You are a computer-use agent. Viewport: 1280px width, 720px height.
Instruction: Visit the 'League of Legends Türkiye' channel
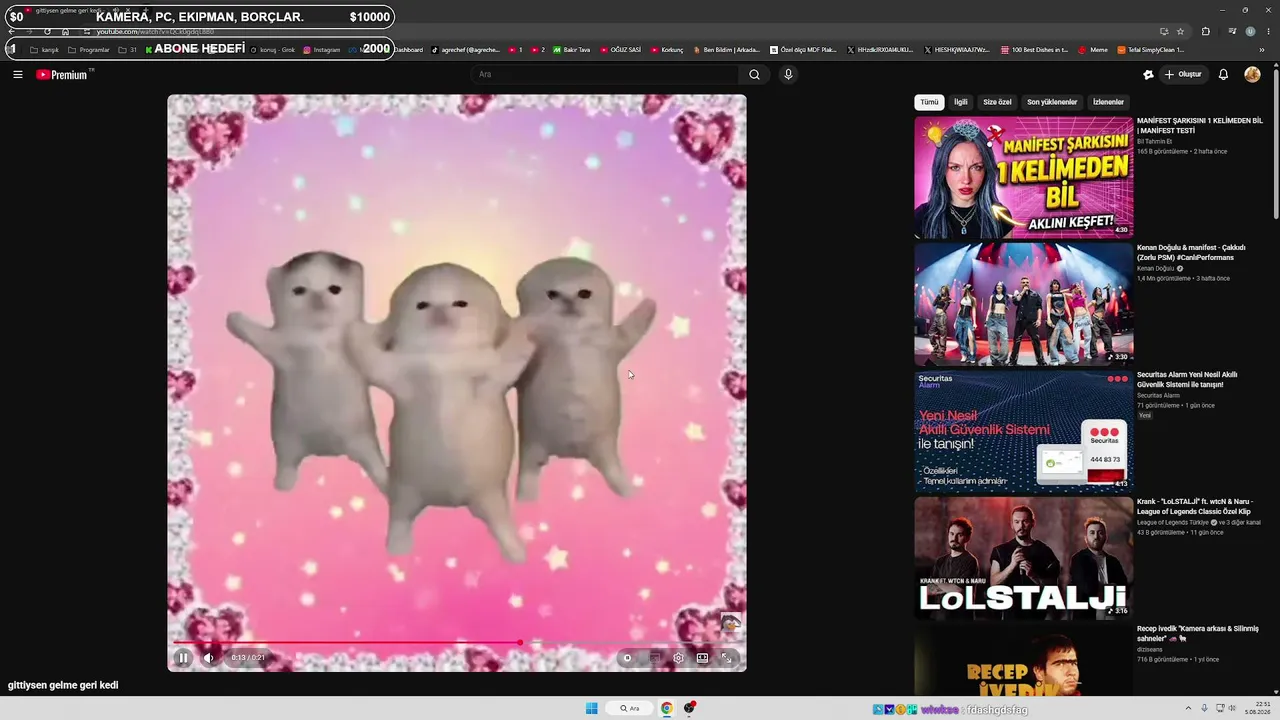pyautogui.click(x=1173, y=522)
